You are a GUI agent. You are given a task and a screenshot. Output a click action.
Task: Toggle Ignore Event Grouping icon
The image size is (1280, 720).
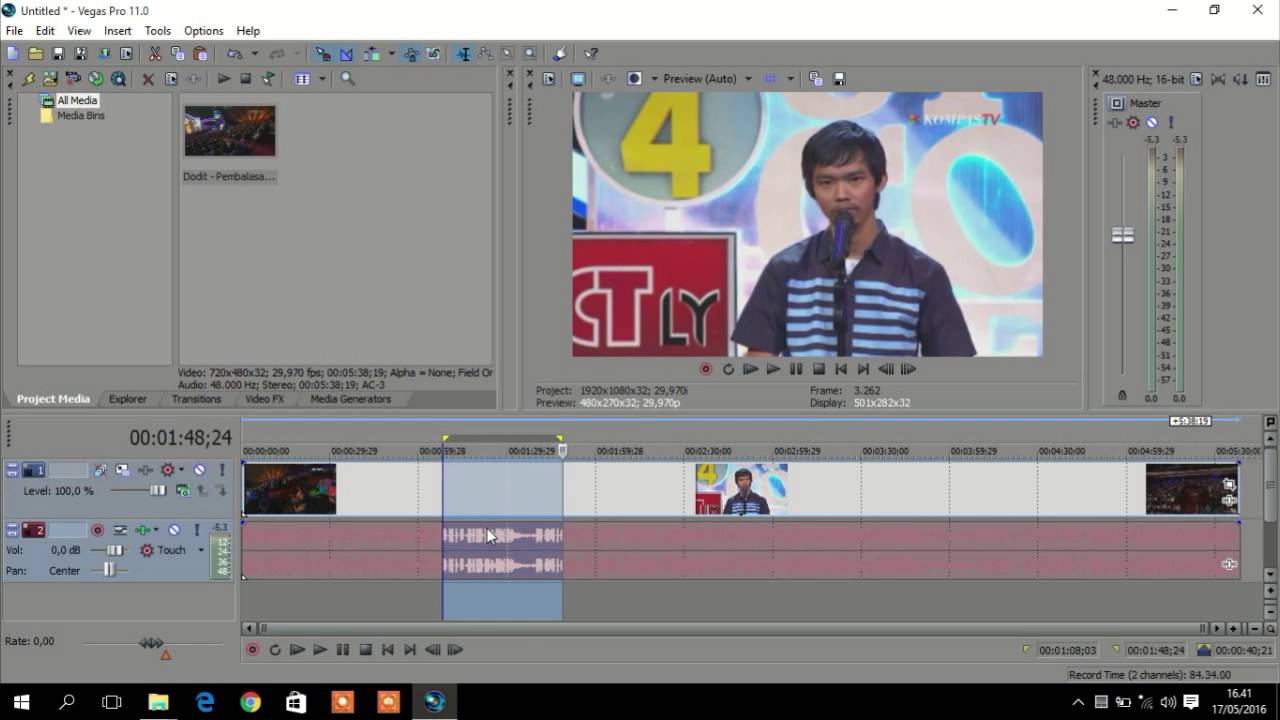click(x=434, y=54)
